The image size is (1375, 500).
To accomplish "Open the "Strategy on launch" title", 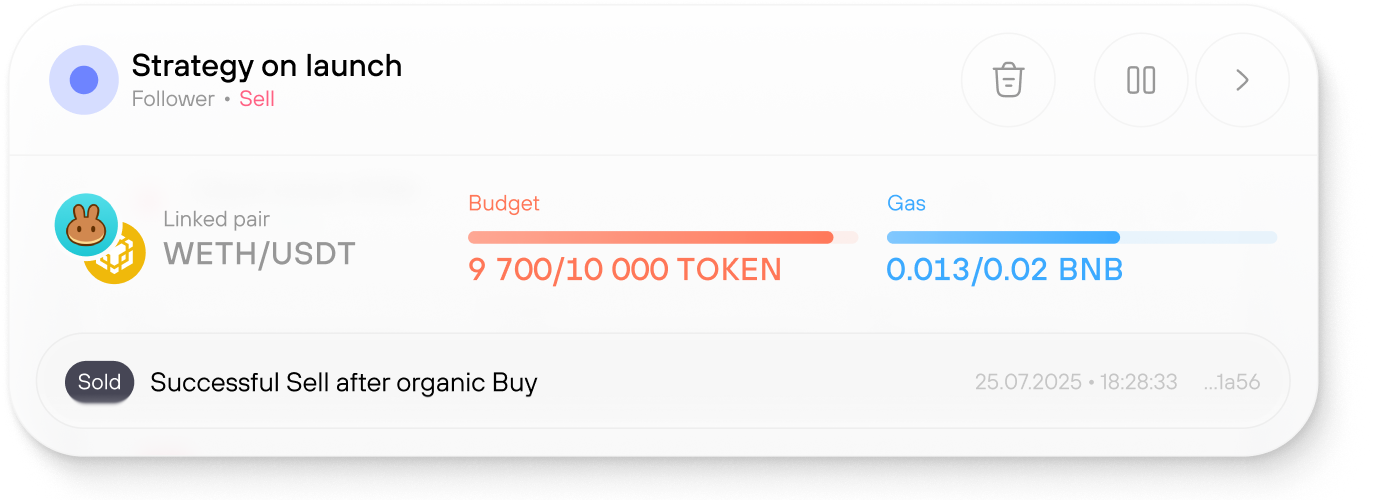I will coord(267,66).
